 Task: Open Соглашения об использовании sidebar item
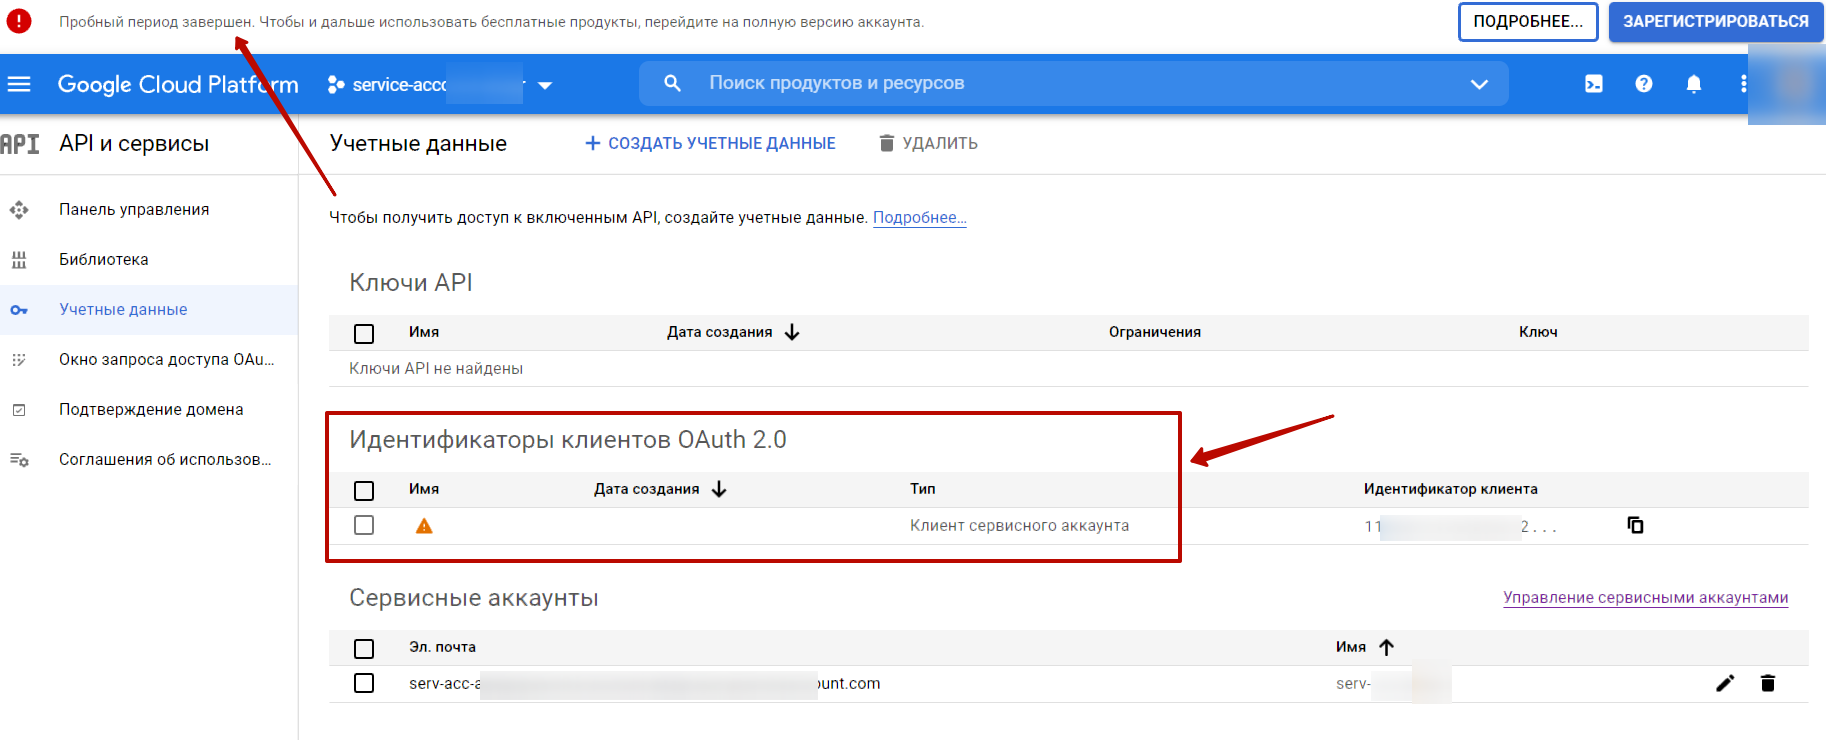point(165,459)
